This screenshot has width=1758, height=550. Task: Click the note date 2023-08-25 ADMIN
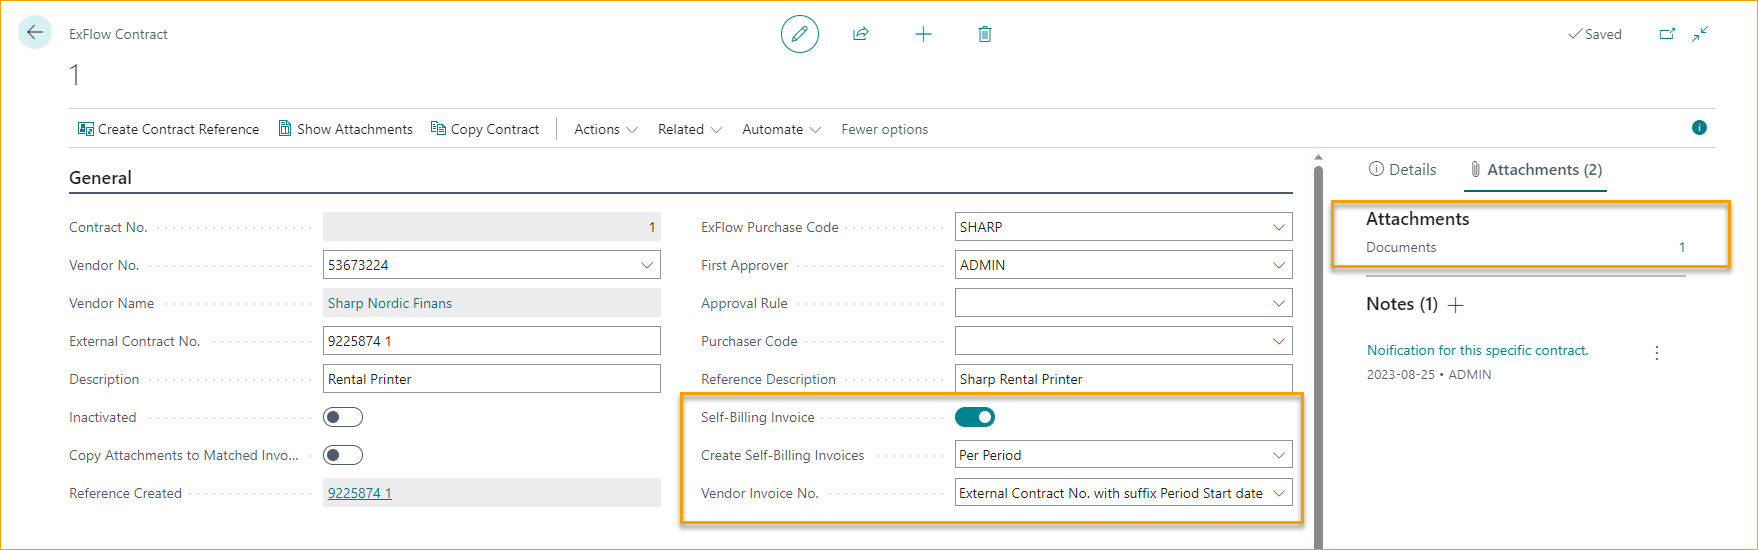pyautogui.click(x=1429, y=375)
